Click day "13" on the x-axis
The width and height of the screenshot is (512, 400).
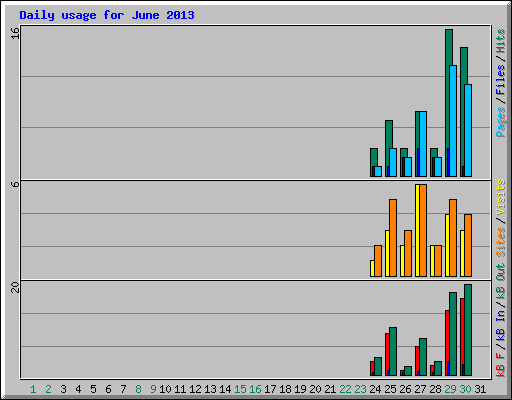click(210, 389)
